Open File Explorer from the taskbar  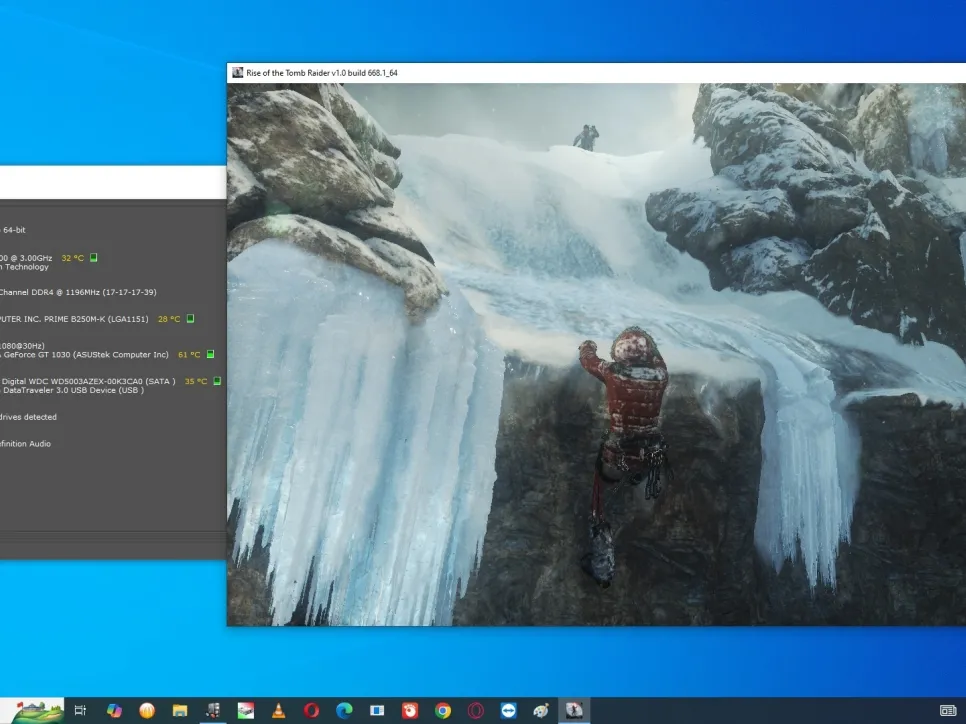pos(180,710)
